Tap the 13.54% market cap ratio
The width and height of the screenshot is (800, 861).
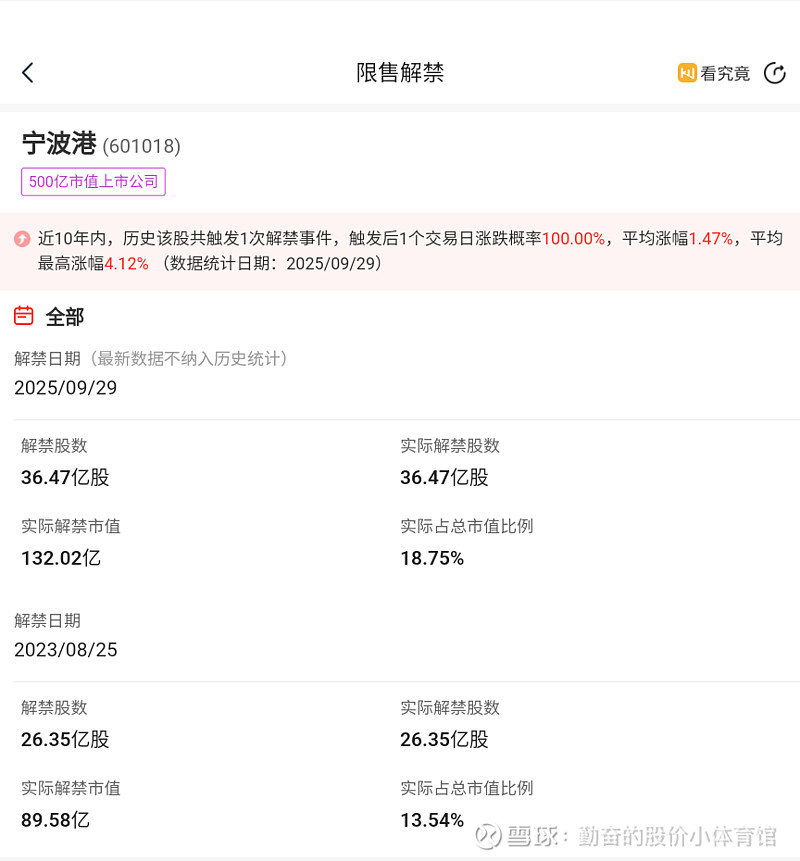pyautogui.click(x=432, y=820)
